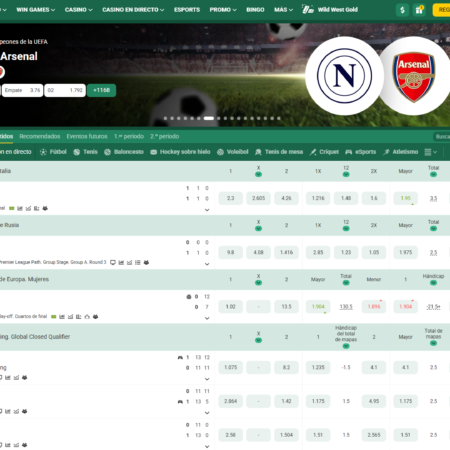Switch to 1.er periodo tab

pyautogui.click(x=129, y=136)
